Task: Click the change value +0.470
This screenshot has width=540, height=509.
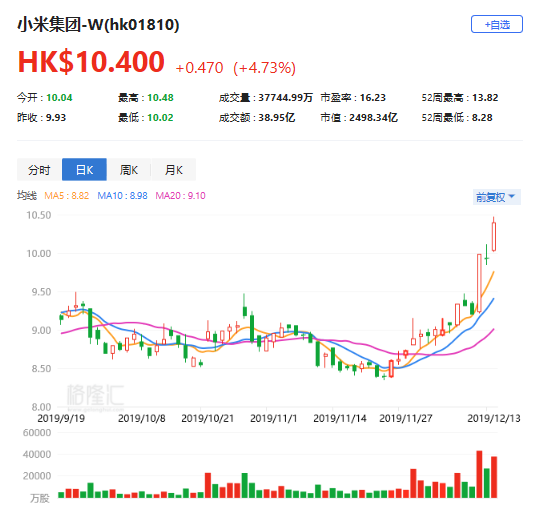Action: [x=199, y=67]
